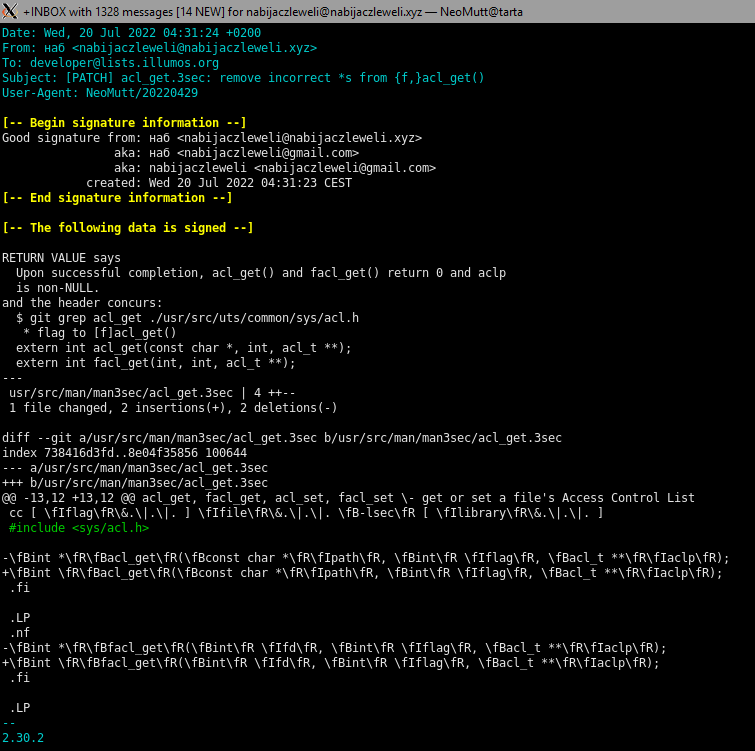The height and width of the screenshot is (751, 755).
Task: Click the Begin signature information marker
Action: coord(125,122)
